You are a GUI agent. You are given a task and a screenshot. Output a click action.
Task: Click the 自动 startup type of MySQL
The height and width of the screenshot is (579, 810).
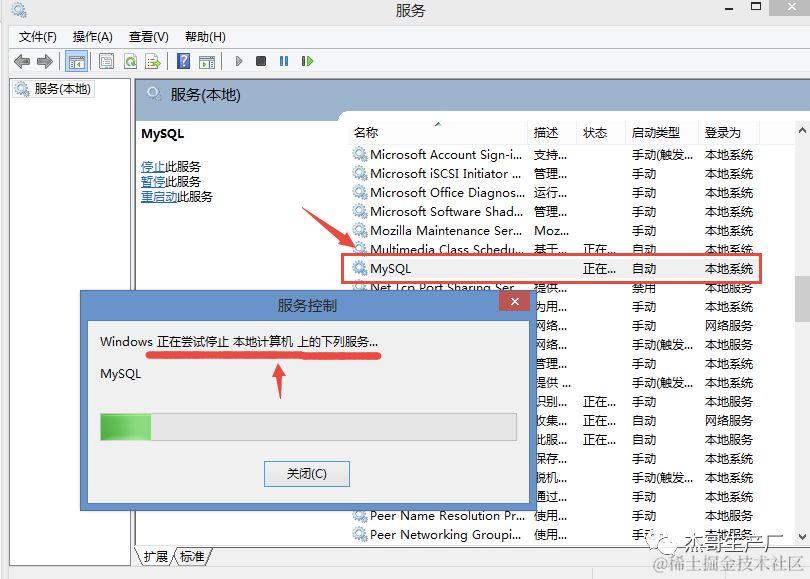point(644,269)
